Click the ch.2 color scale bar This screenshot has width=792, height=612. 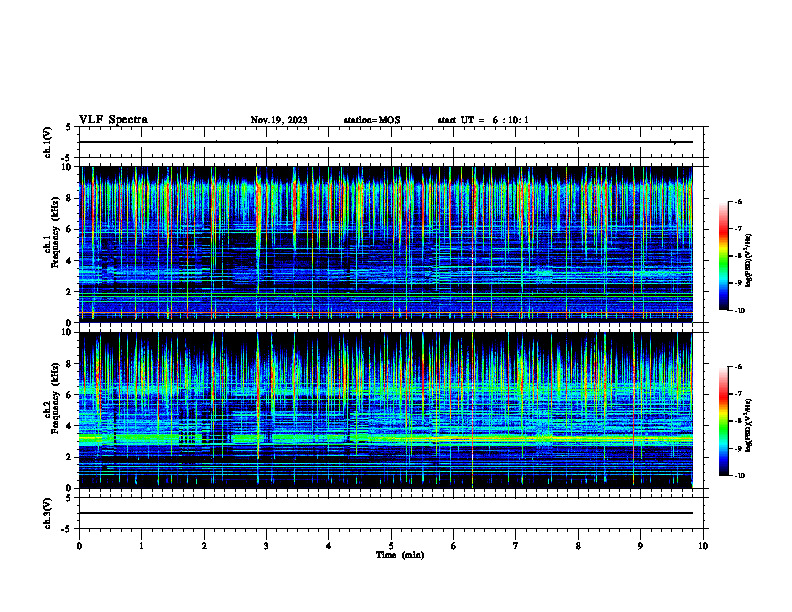pos(724,421)
